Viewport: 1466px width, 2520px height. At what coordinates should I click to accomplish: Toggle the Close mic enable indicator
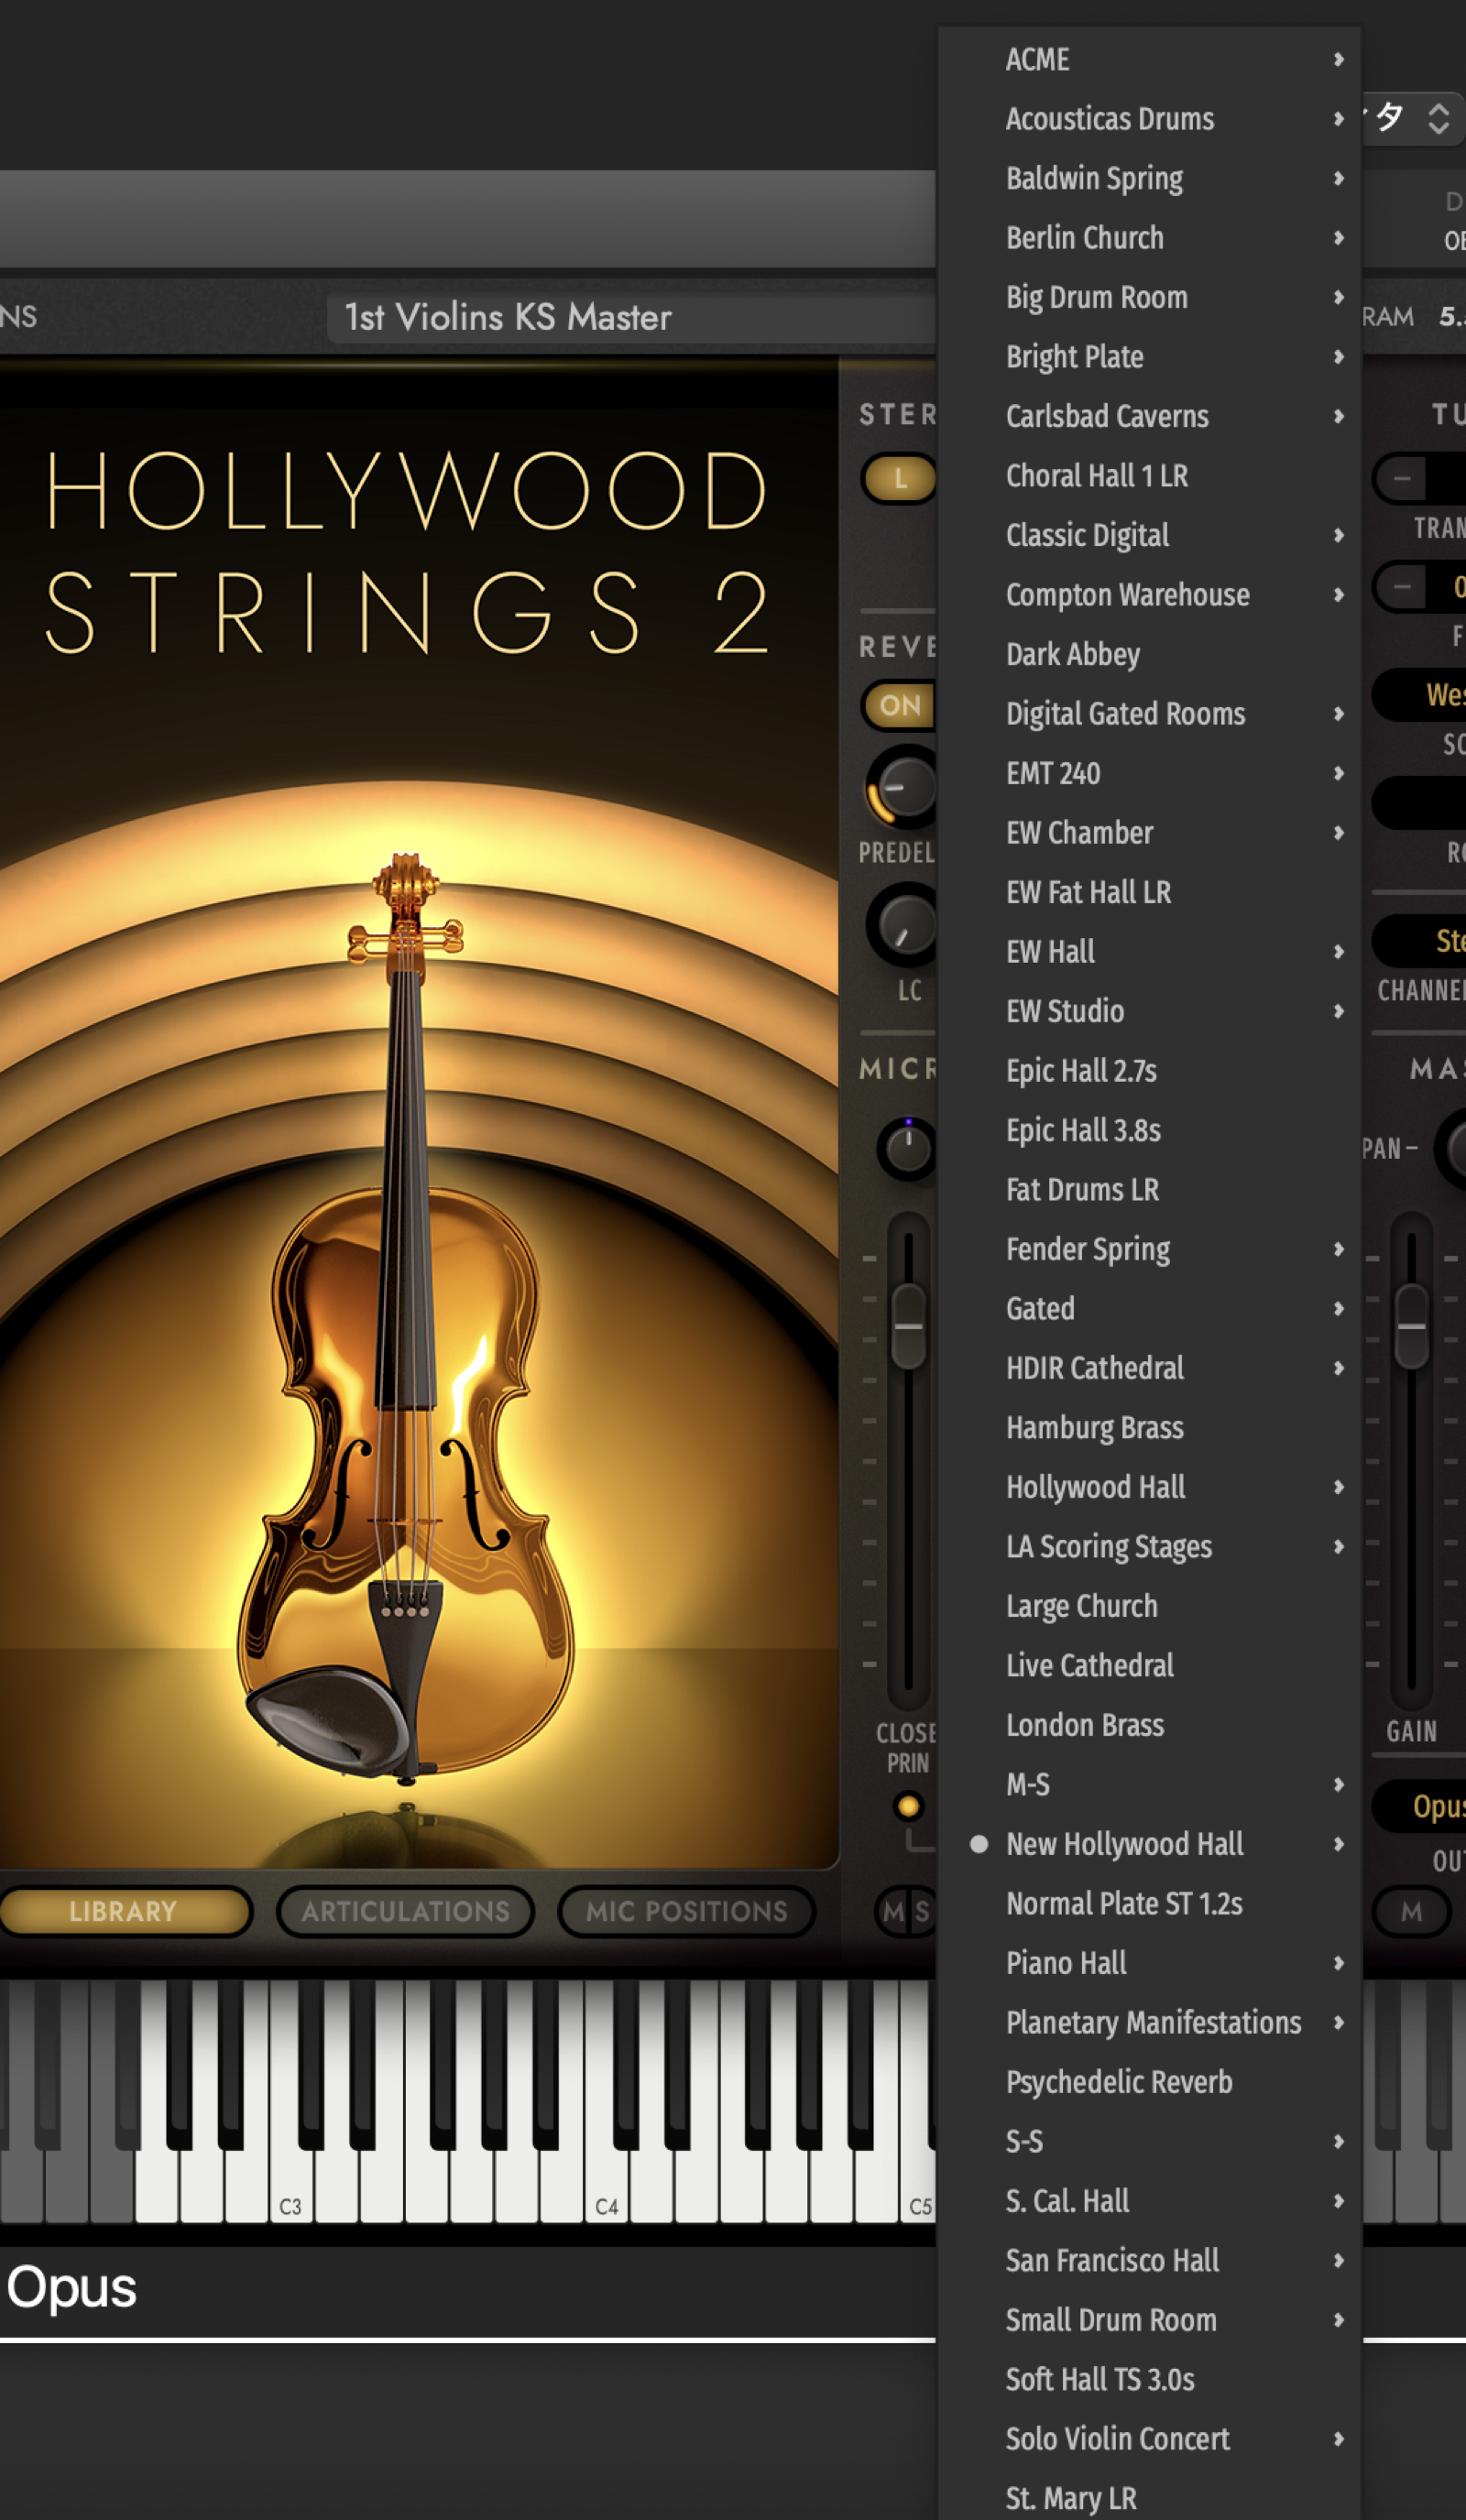click(908, 1807)
